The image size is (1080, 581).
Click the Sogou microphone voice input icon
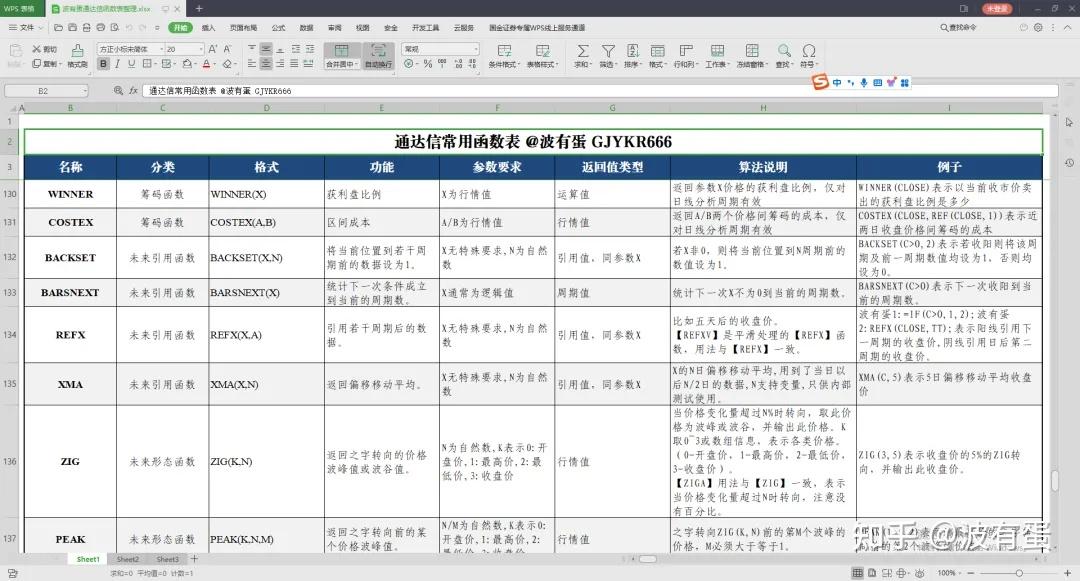pos(864,83)
